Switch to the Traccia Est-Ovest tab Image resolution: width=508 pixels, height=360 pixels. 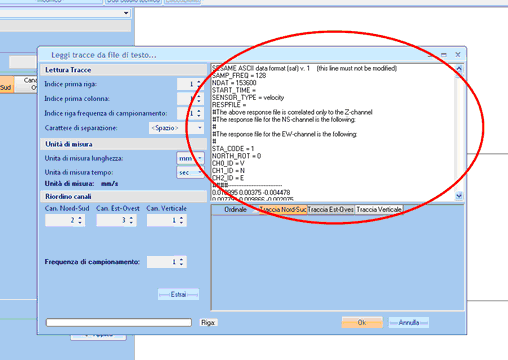coord(330,210)
